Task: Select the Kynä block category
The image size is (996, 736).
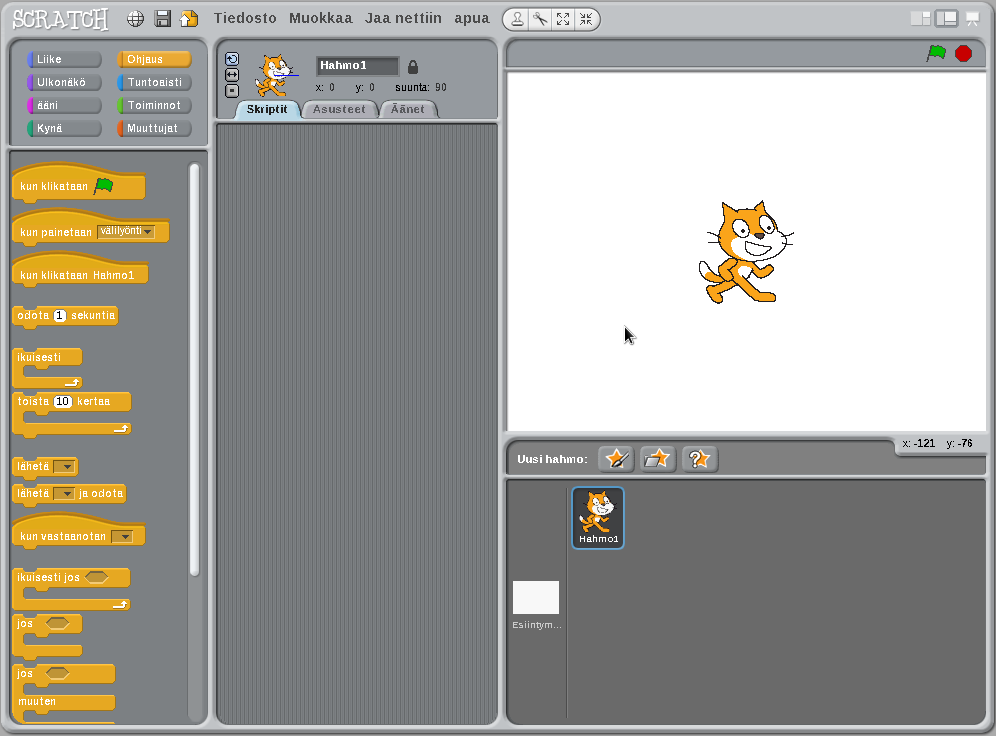Action: coord(64,128)
